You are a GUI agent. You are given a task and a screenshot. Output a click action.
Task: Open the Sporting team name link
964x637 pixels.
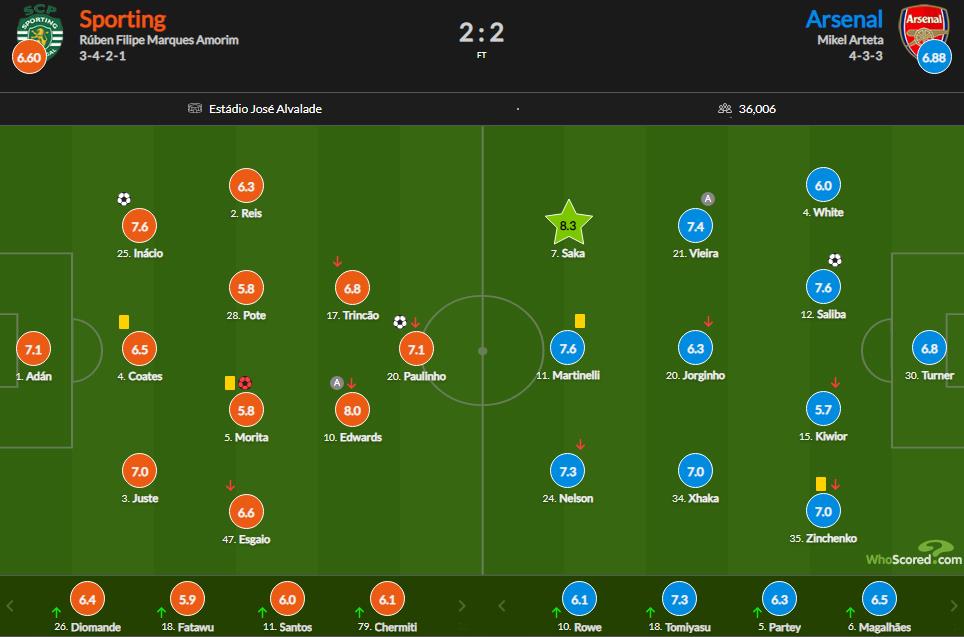(123, 19)
